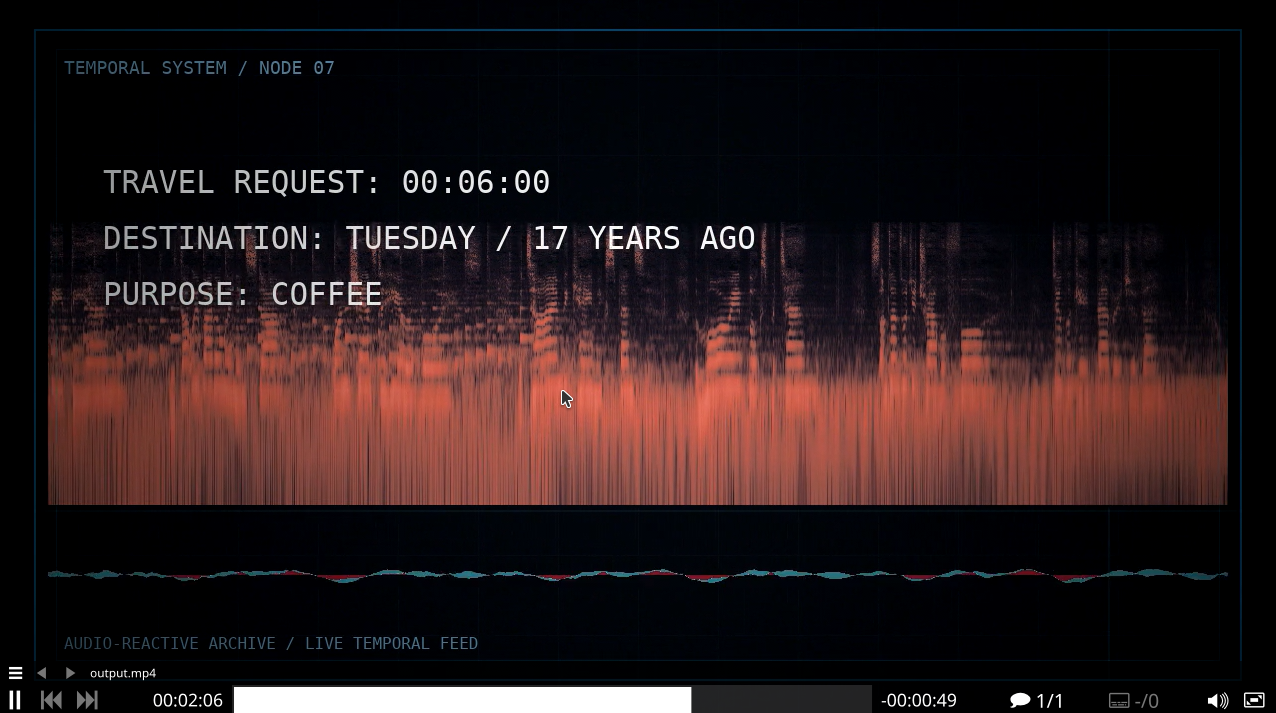Viewport: 1276px width, 713px height.
Task: Click the elapsed time 00:02:06
Action: 188,700
